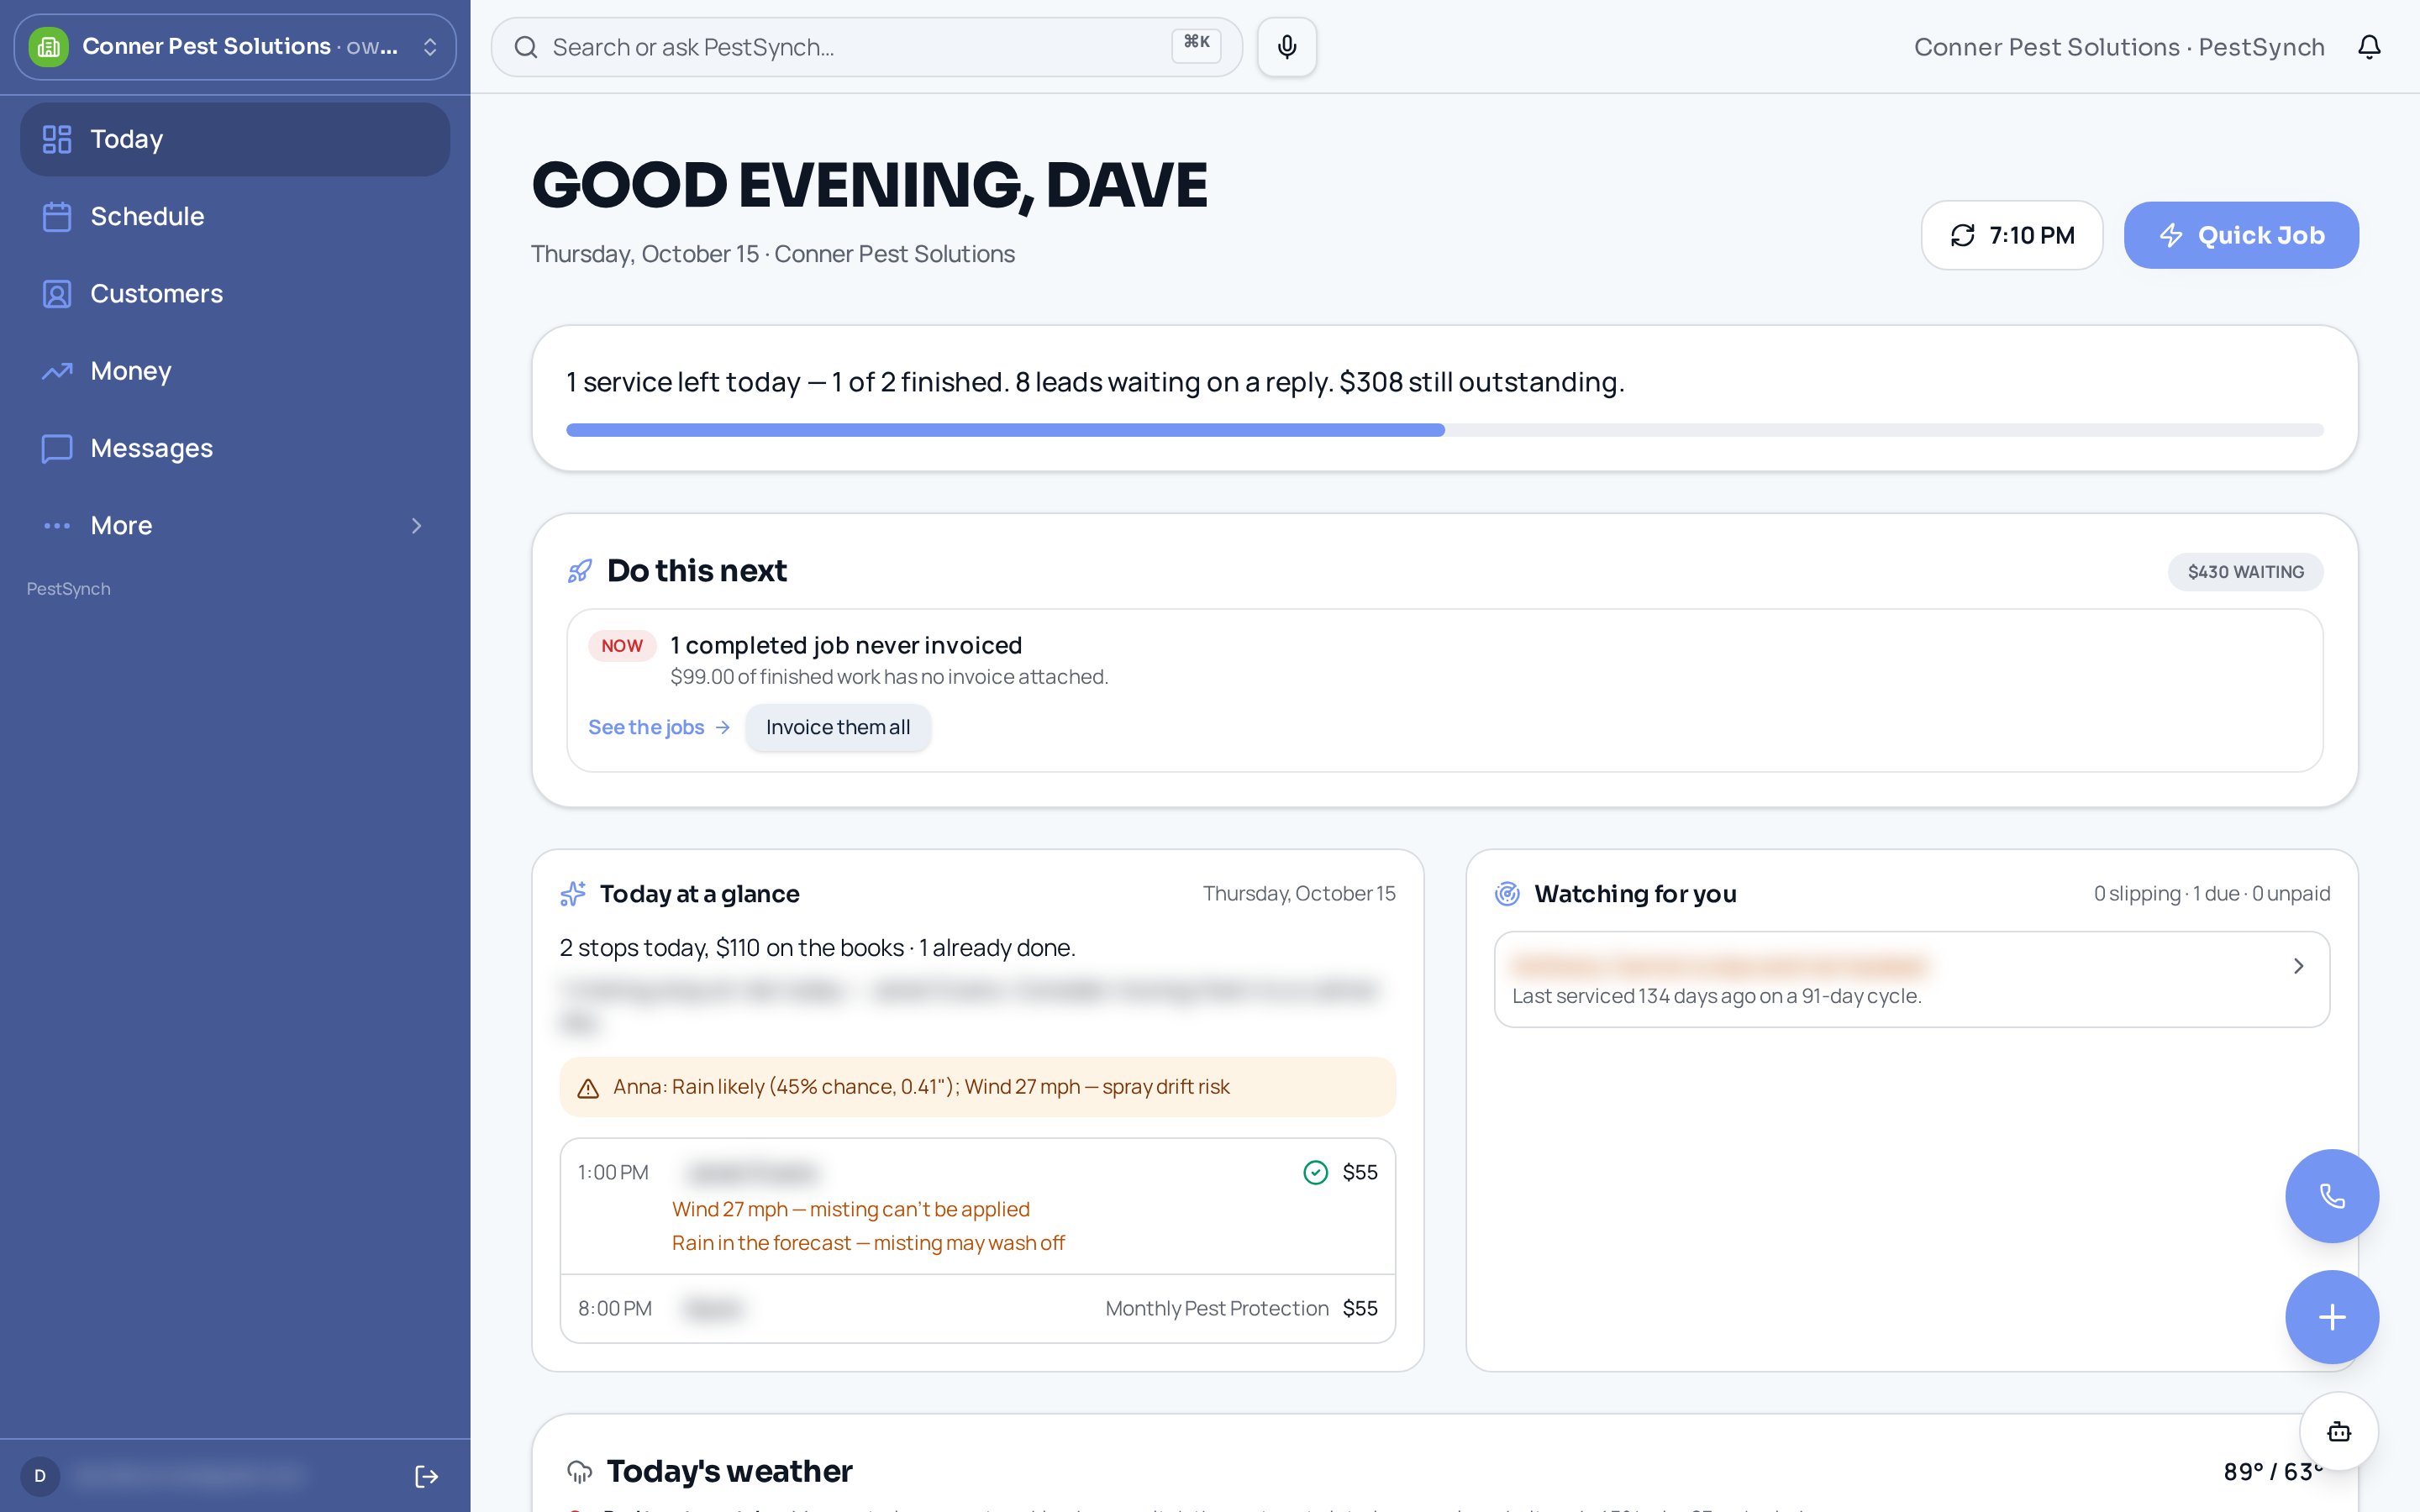Go to Today in the sidebar
Screen dimensions: 2420x1512
click(x=235, y=139)
